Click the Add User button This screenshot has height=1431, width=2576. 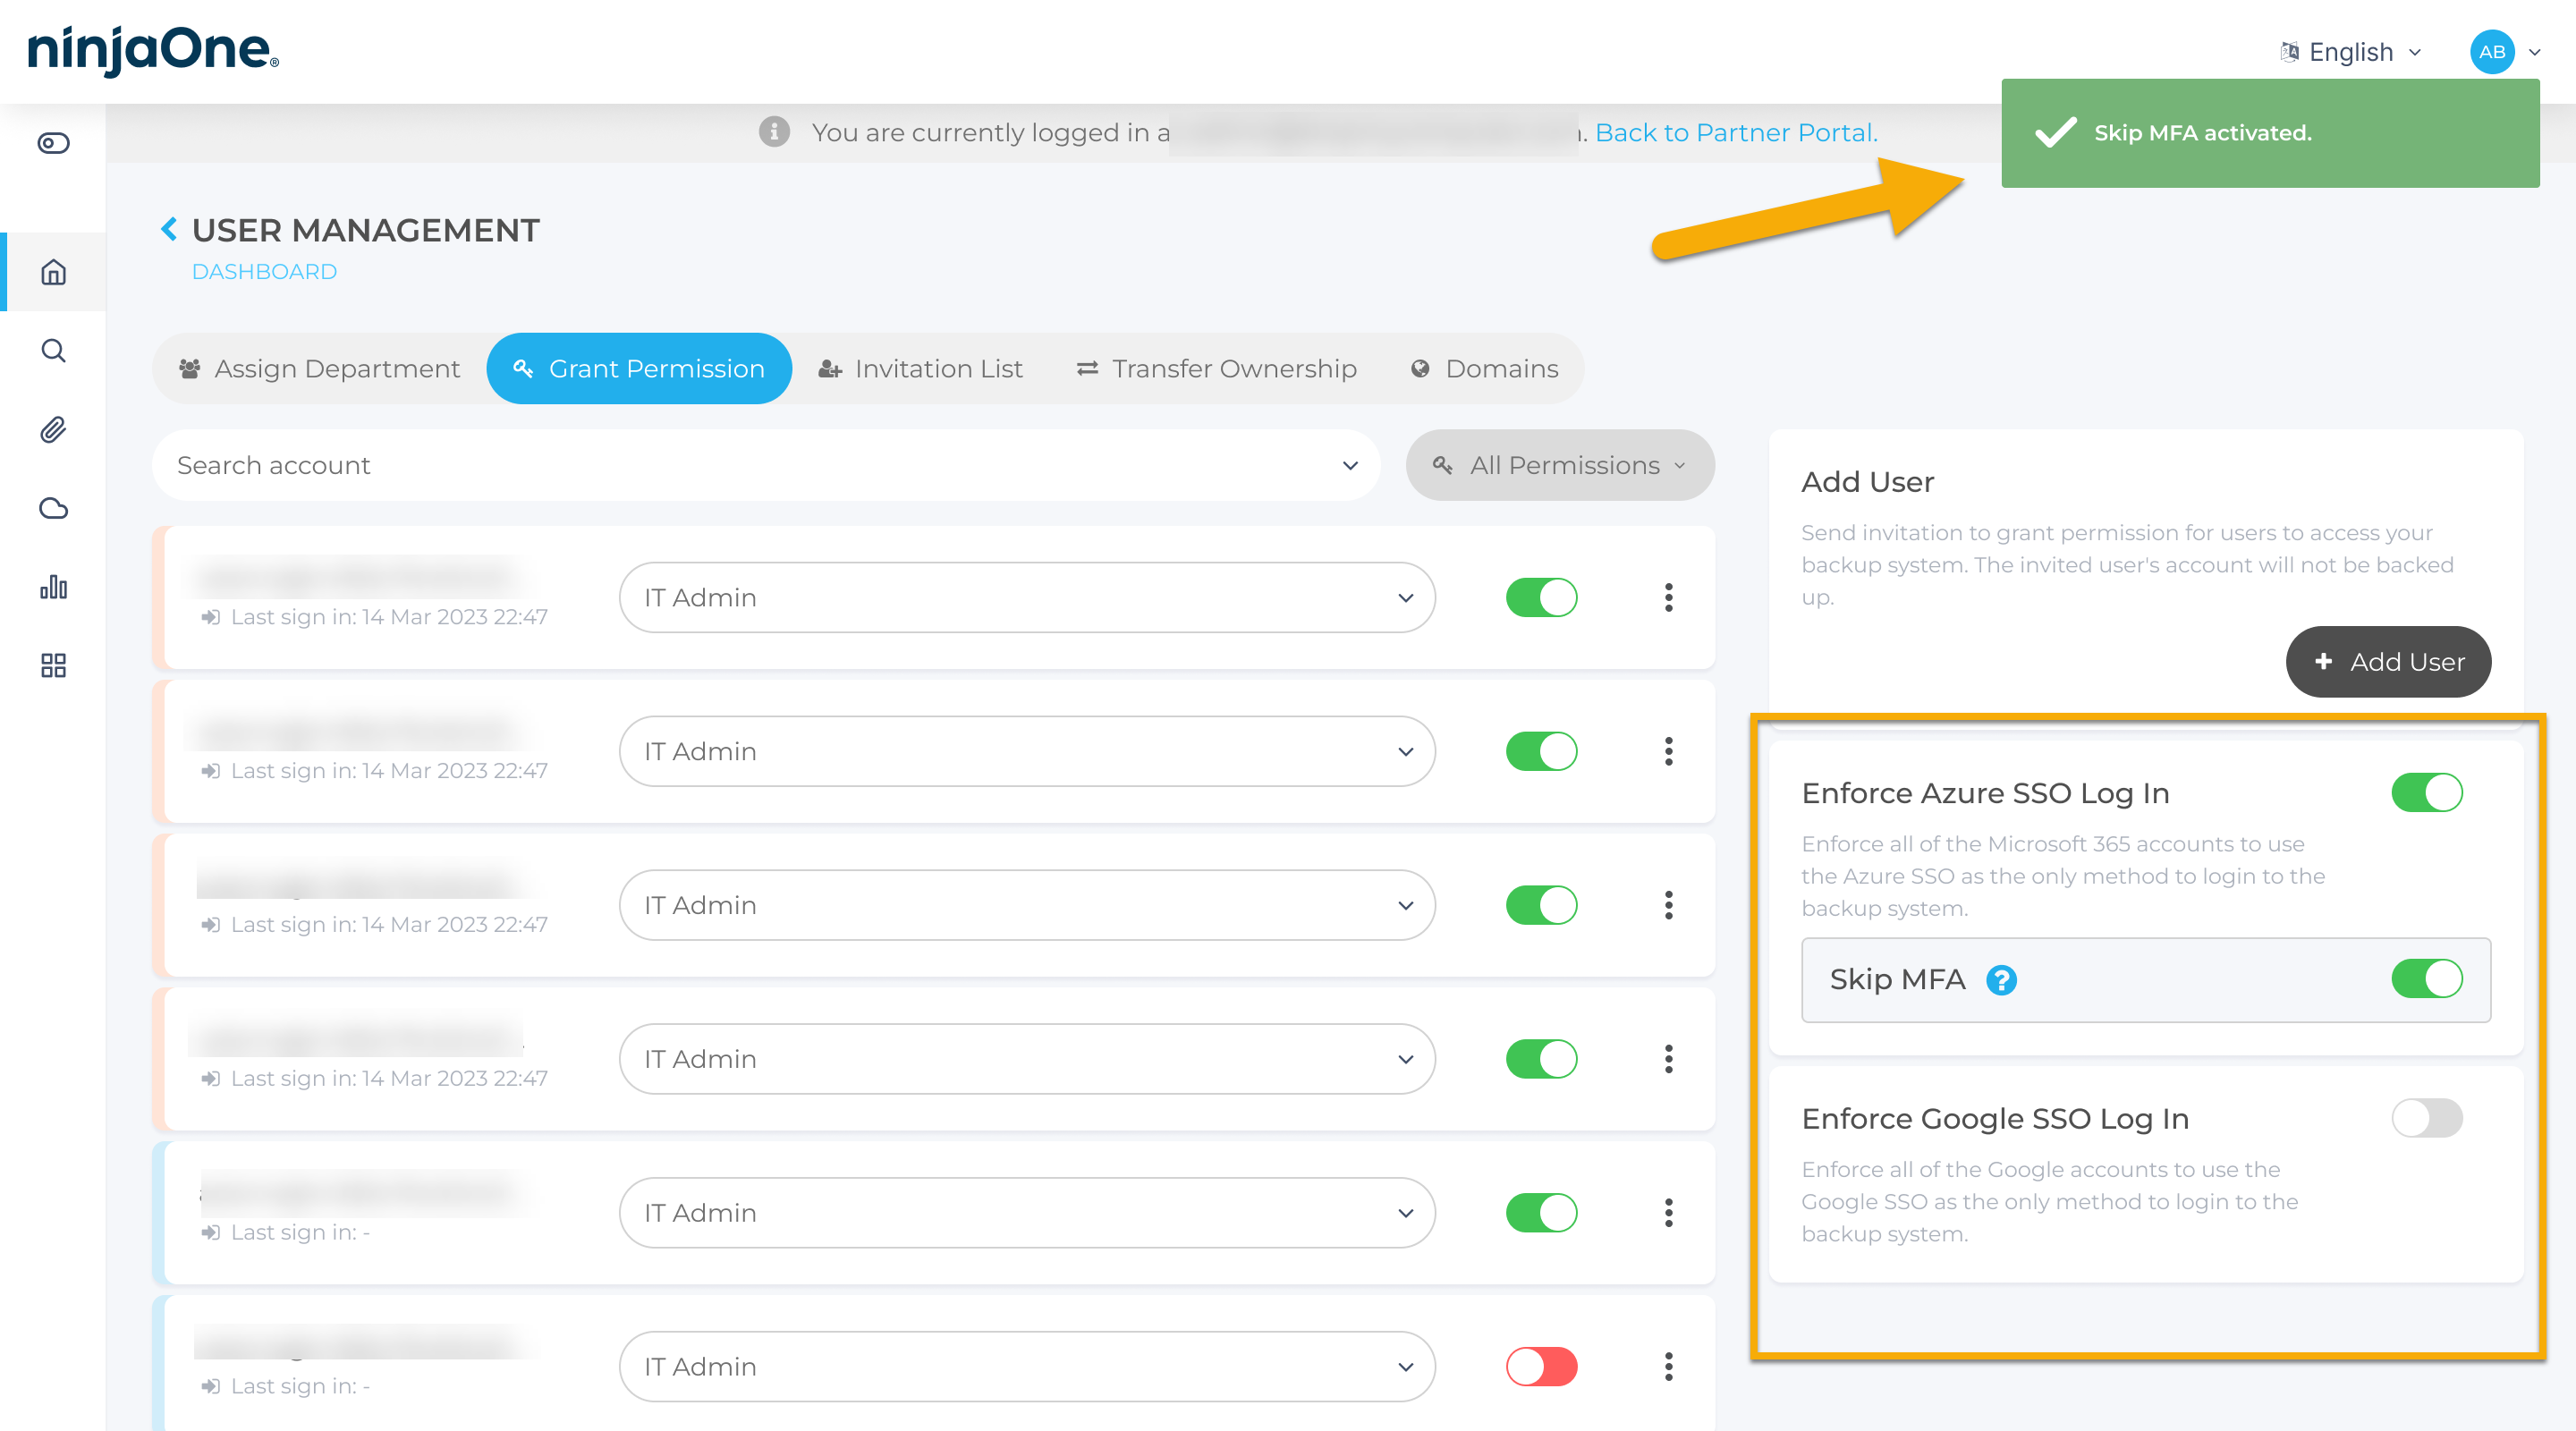pyautogui.click(x=2388, y=662)
